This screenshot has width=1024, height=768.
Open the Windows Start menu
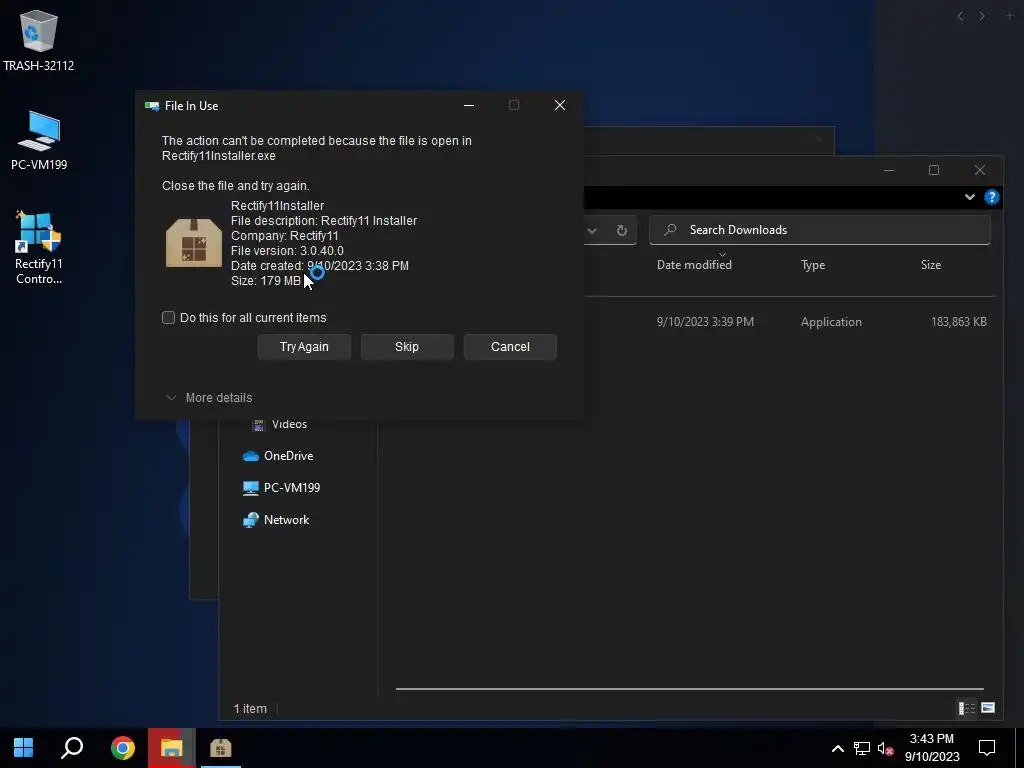24,747
